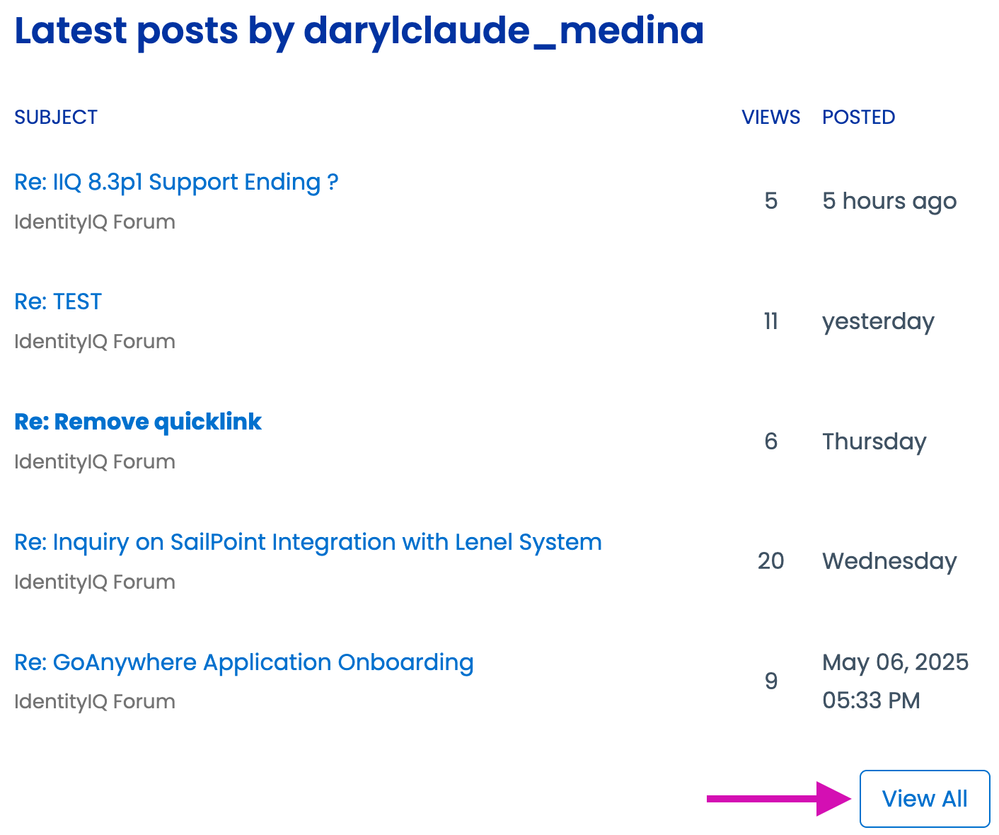Open the "Re: IIQ 8.3p1 Support Ending ?" post
Viewport: 999px width, 835px height.
point(176,182)
